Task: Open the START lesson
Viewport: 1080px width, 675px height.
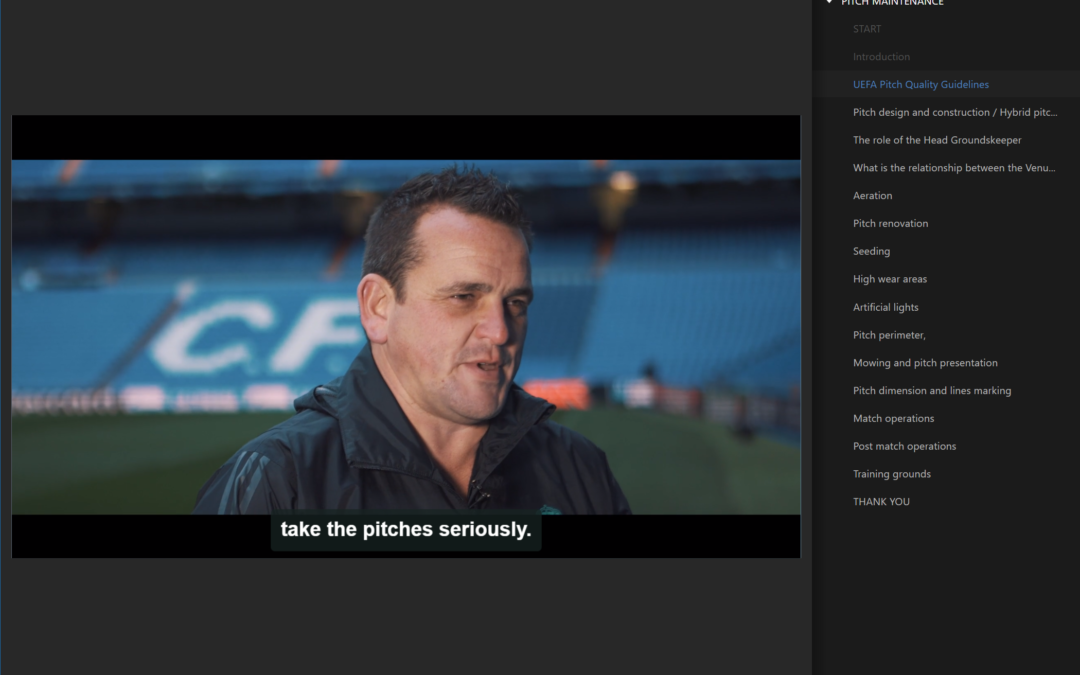Action: tap(867, 29)
